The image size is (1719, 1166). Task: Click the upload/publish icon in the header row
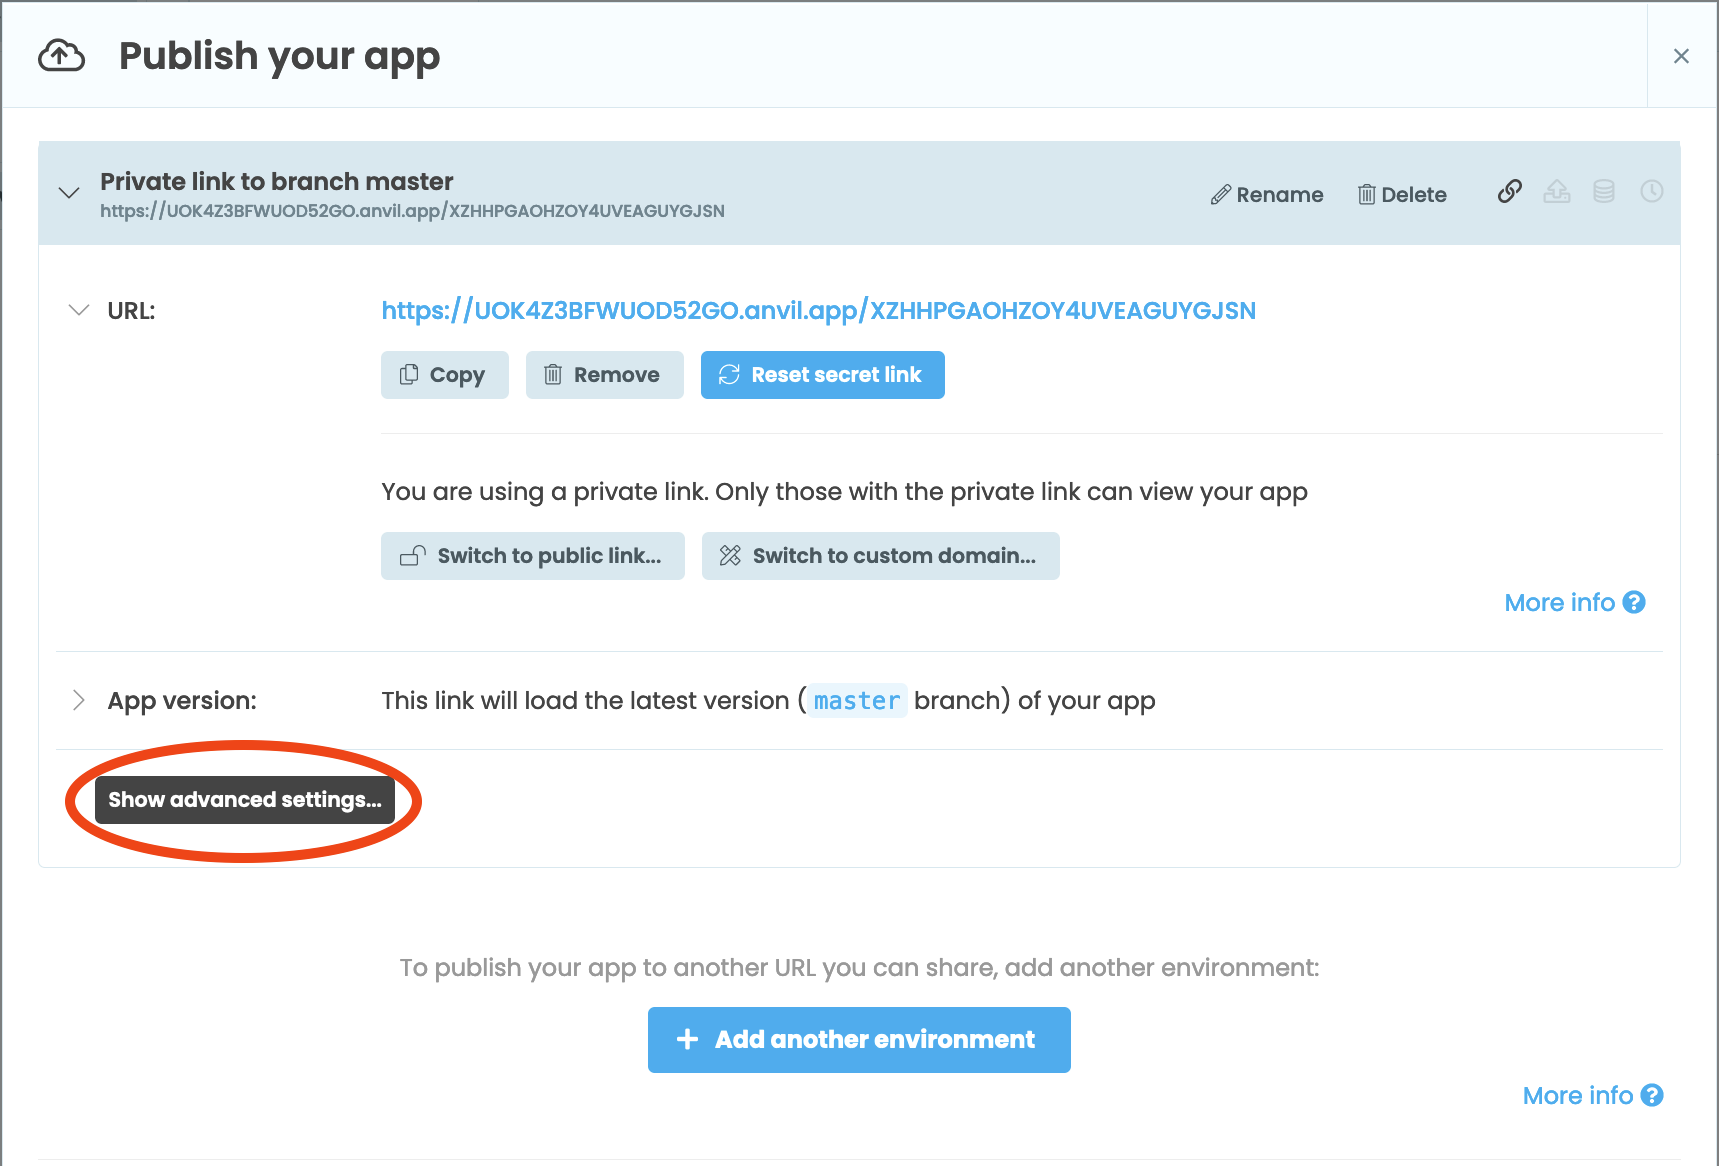click(1556, 192)
